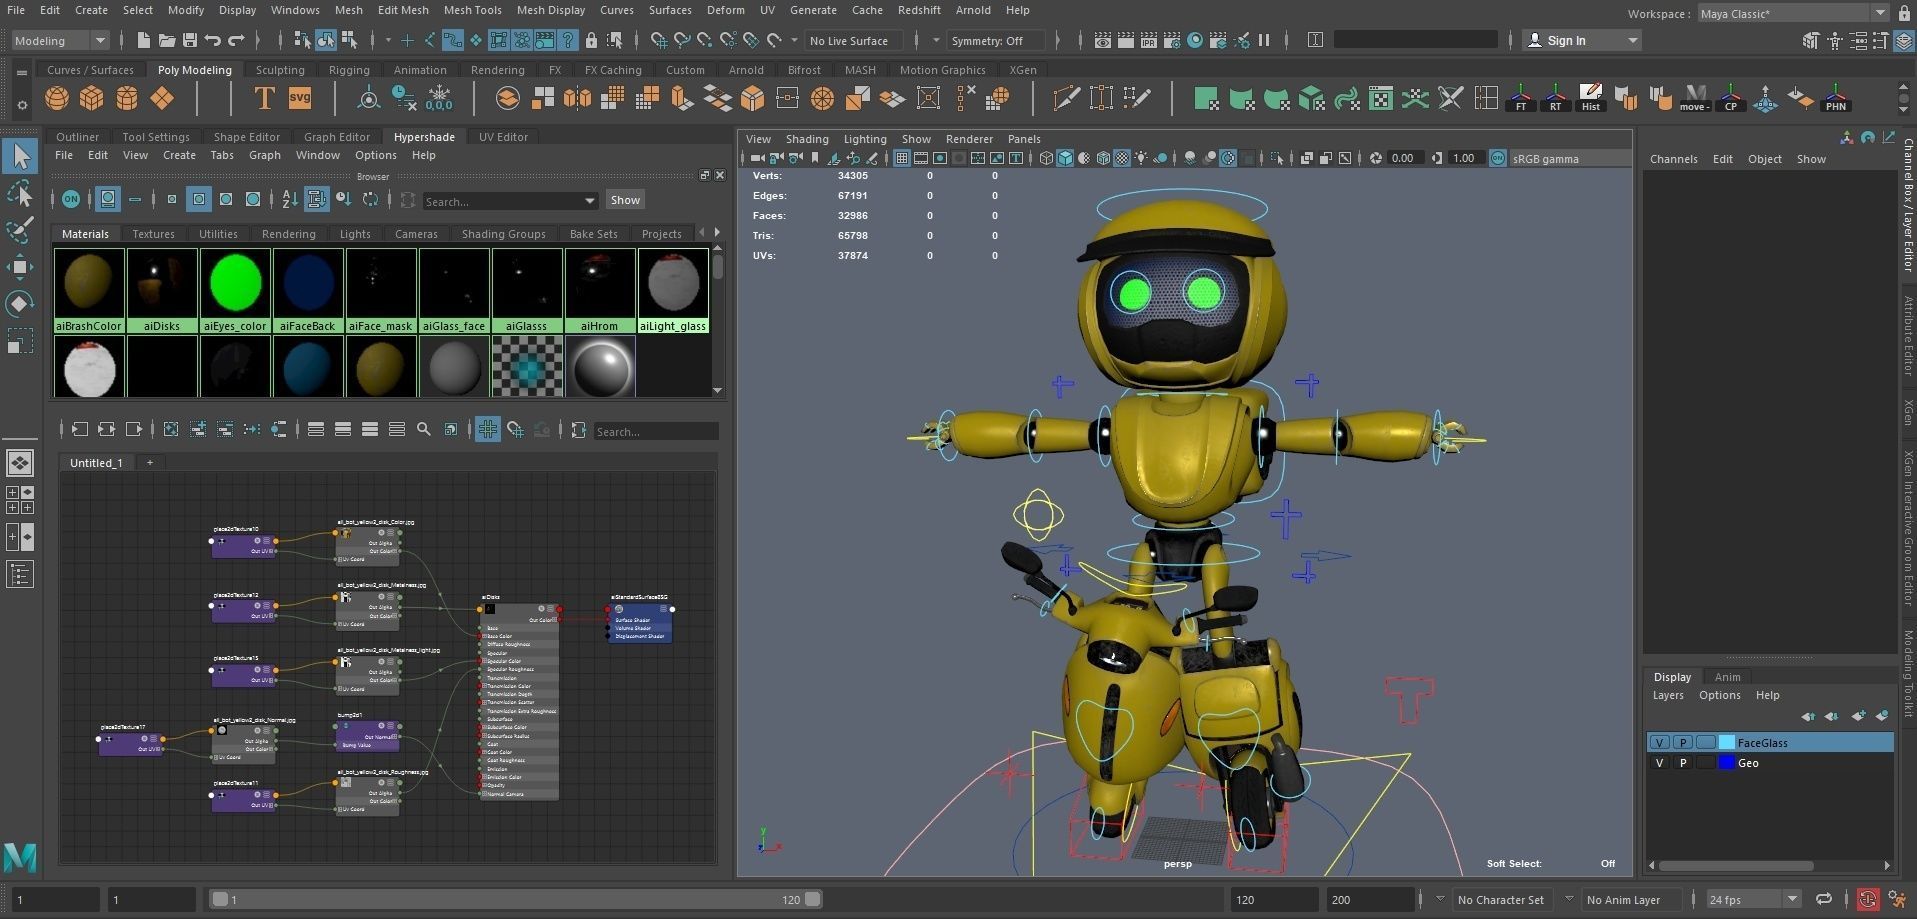The image size is (1917, 919).
Task: Click the layer editor horizontal scrollbar
Action: (x=1735, y=865)
